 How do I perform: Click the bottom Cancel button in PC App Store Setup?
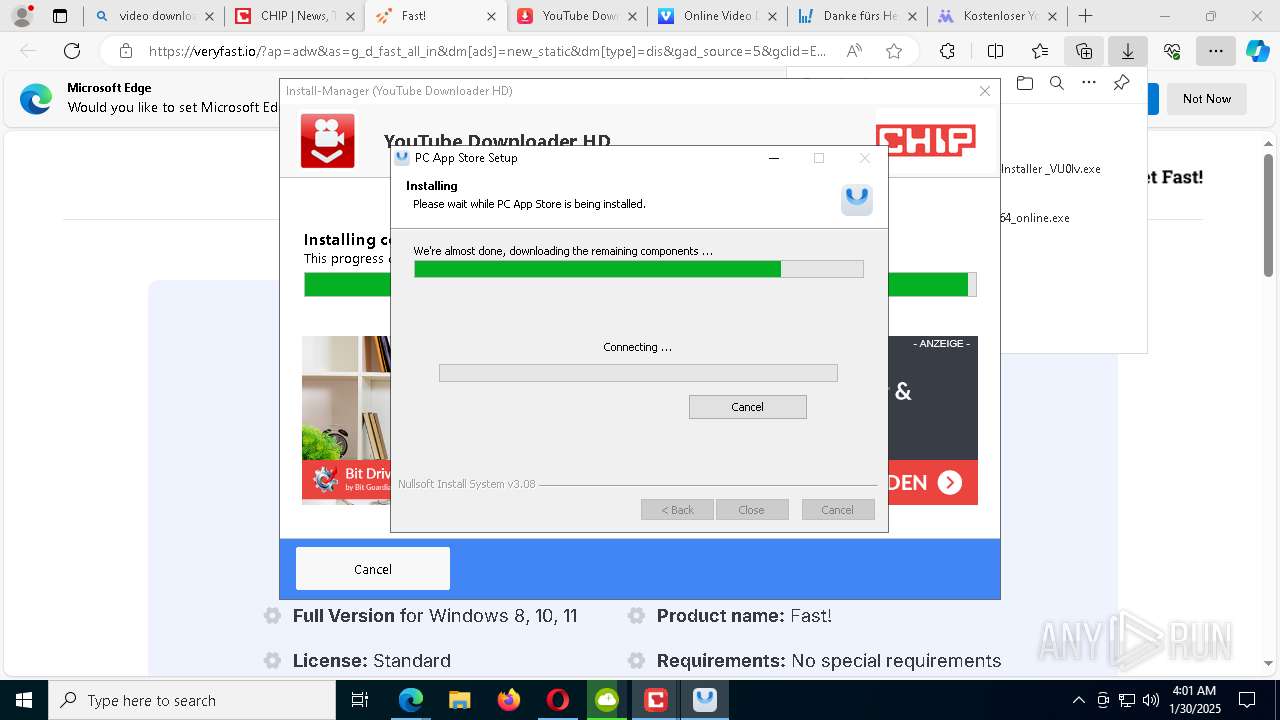click(x=838, y=510)
